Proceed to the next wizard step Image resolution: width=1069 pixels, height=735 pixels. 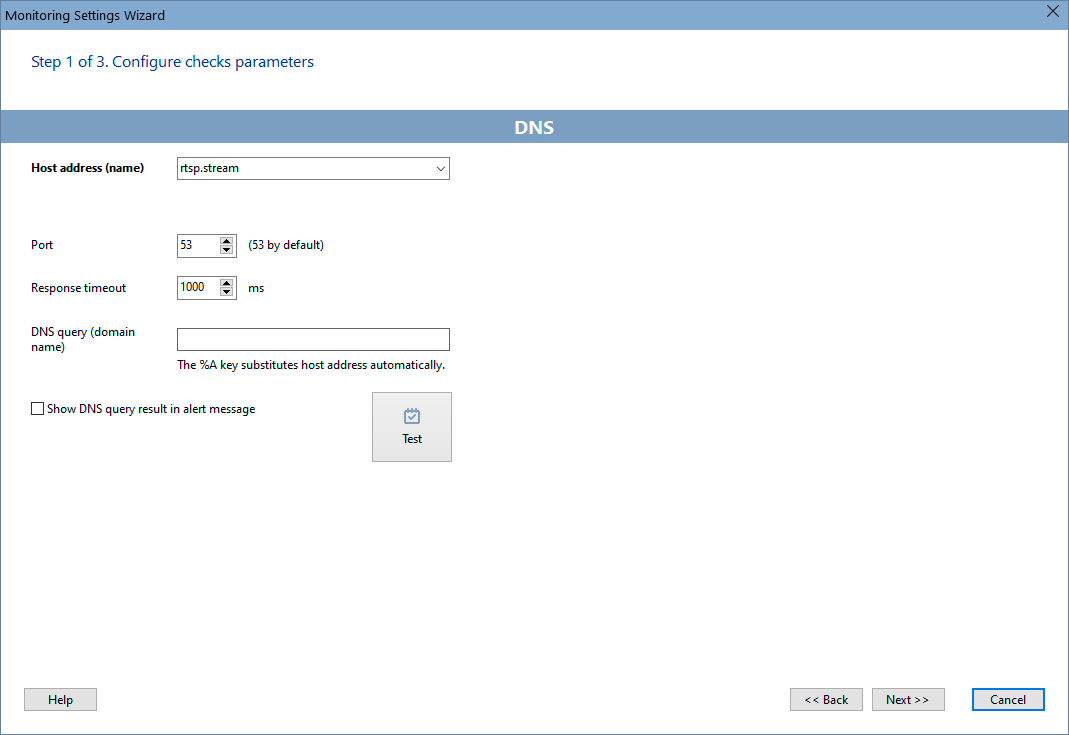[908, 699]
